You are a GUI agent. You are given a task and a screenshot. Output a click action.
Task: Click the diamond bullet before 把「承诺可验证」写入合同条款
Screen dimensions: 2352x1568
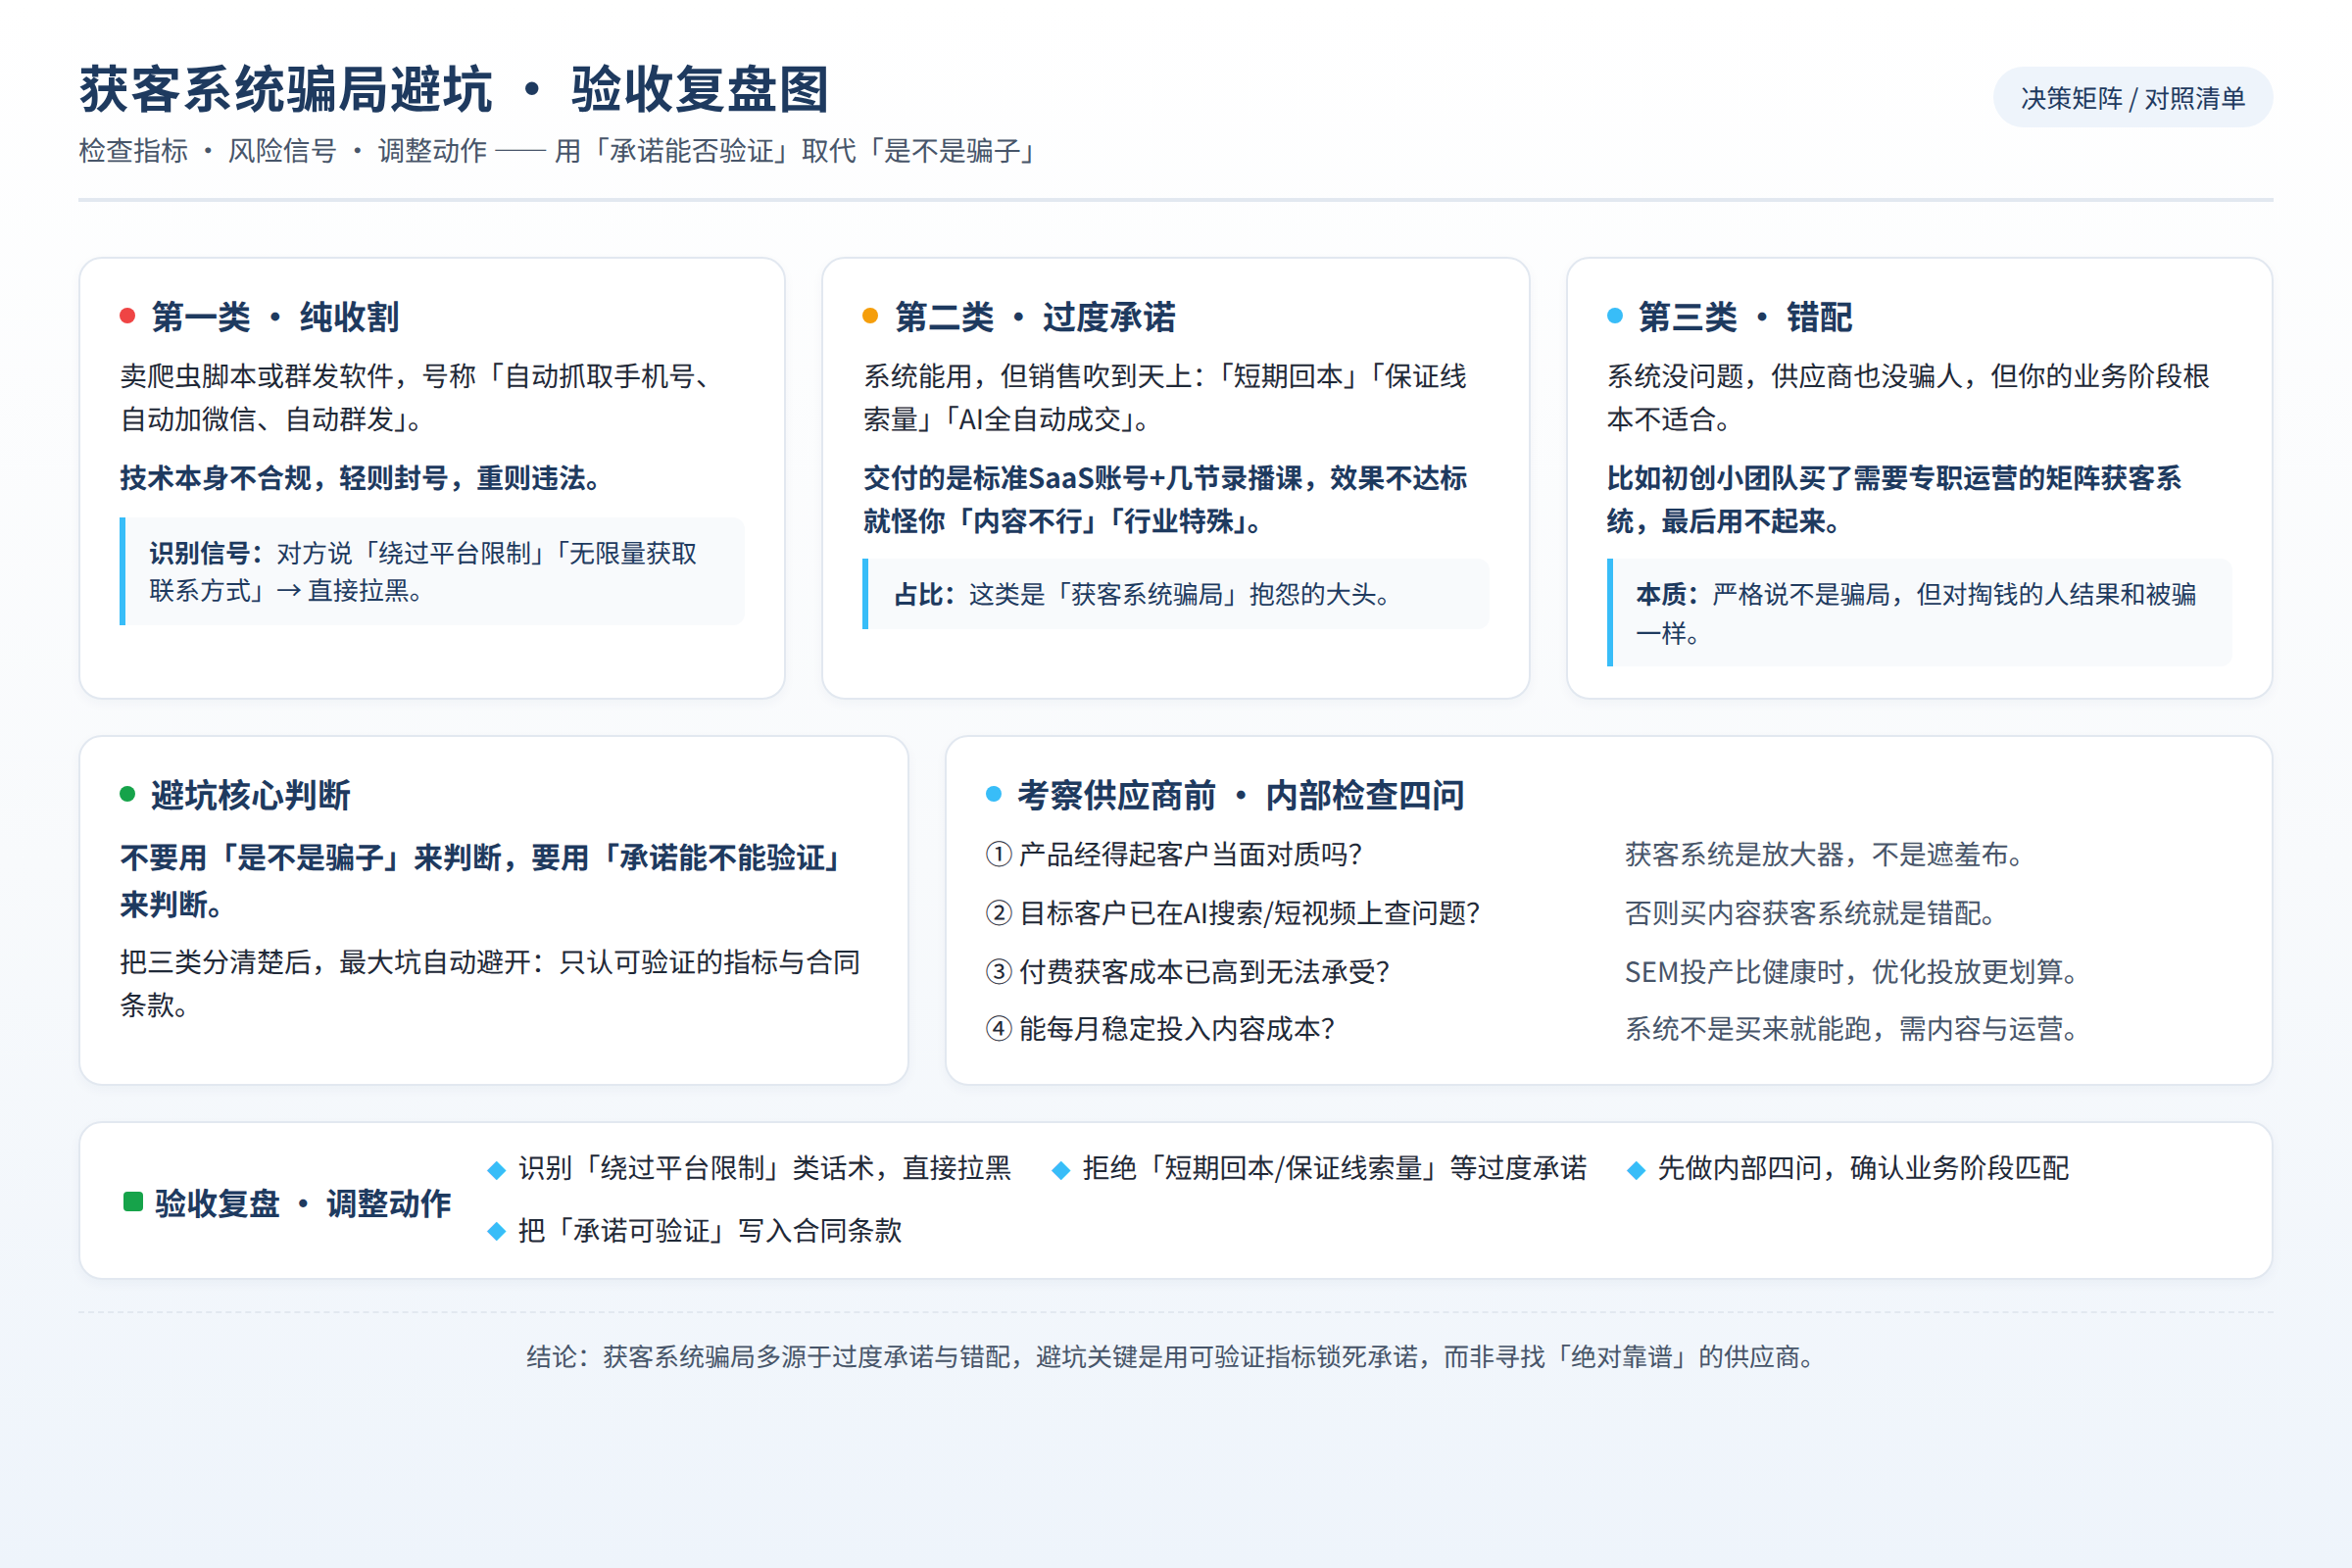pos(496,1232)
